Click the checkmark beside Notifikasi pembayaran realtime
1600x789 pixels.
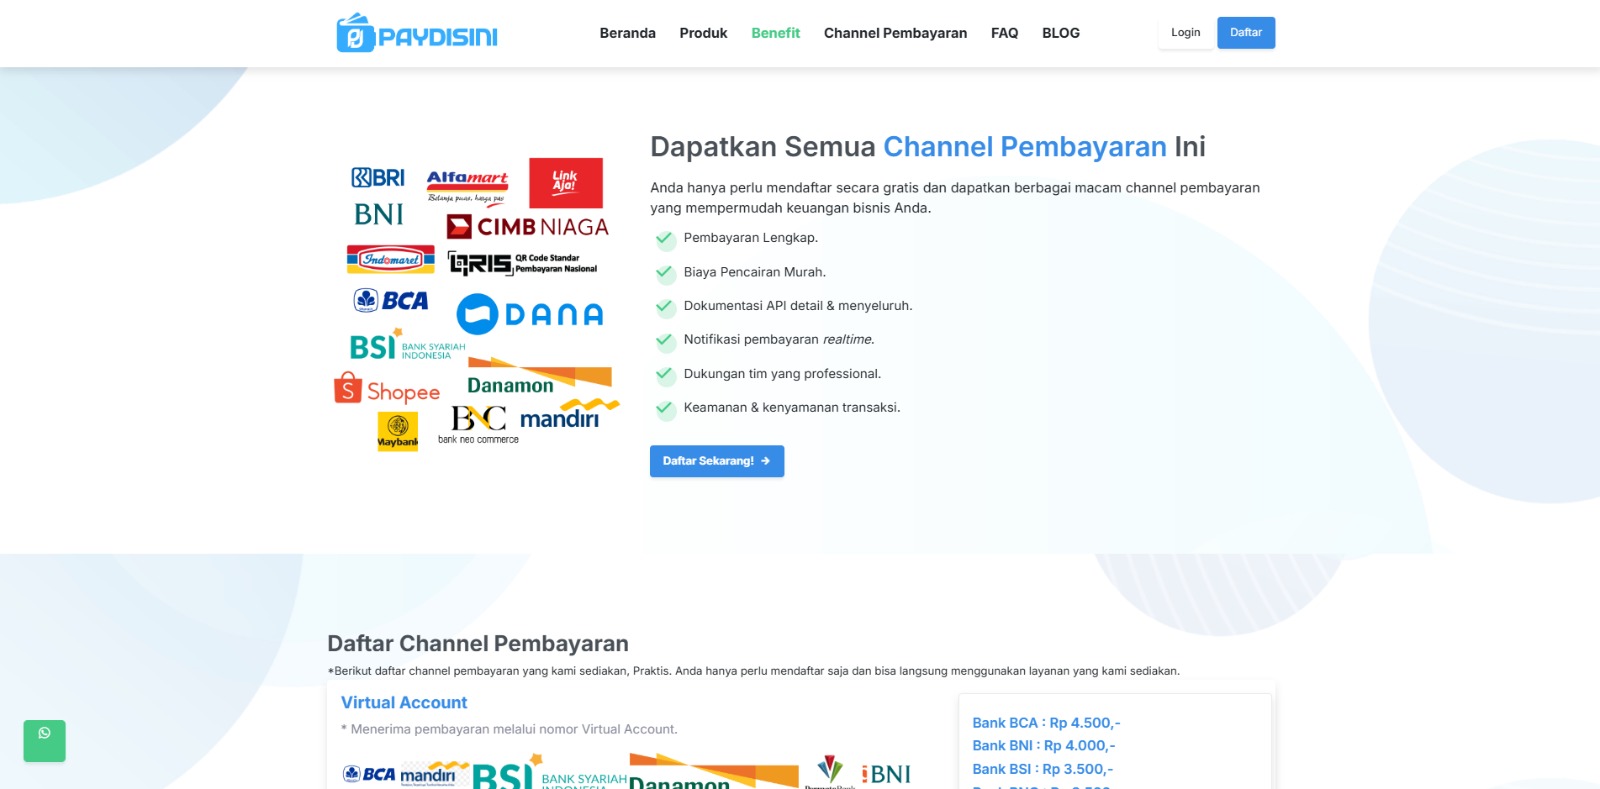coord(664,341)
